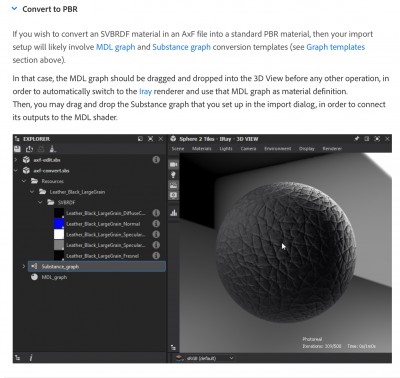Follow the Substance graph link
400x378 pixels.
(x=181, y=47)
